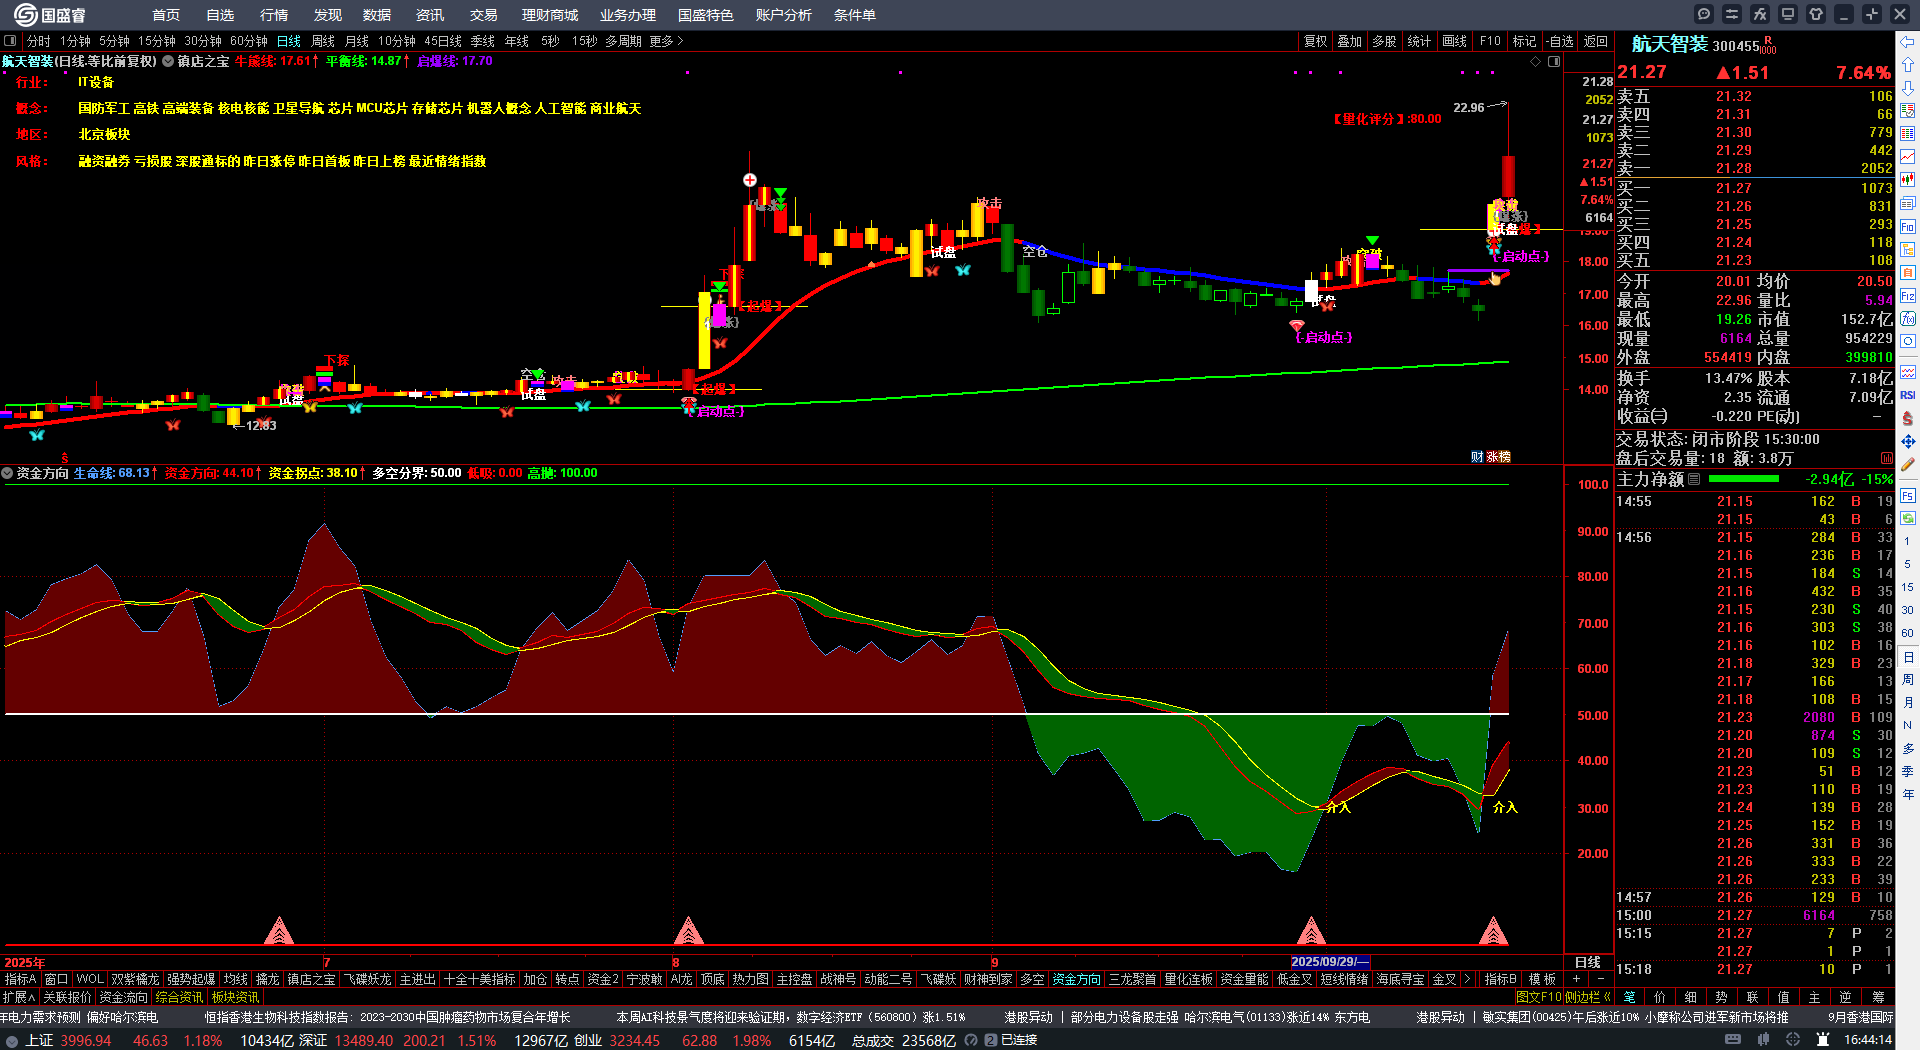This screenshot has width=1920, height=1050.
Task: Select the 资金方向 indicator tab
Action: point(1076,979)
